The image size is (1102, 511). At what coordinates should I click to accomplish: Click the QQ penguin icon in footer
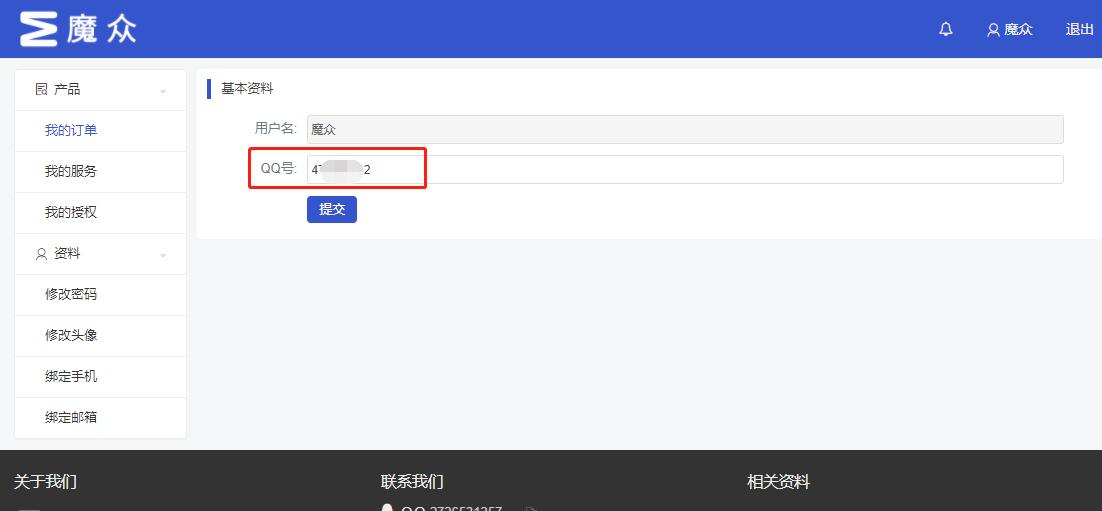coord(387,509)
